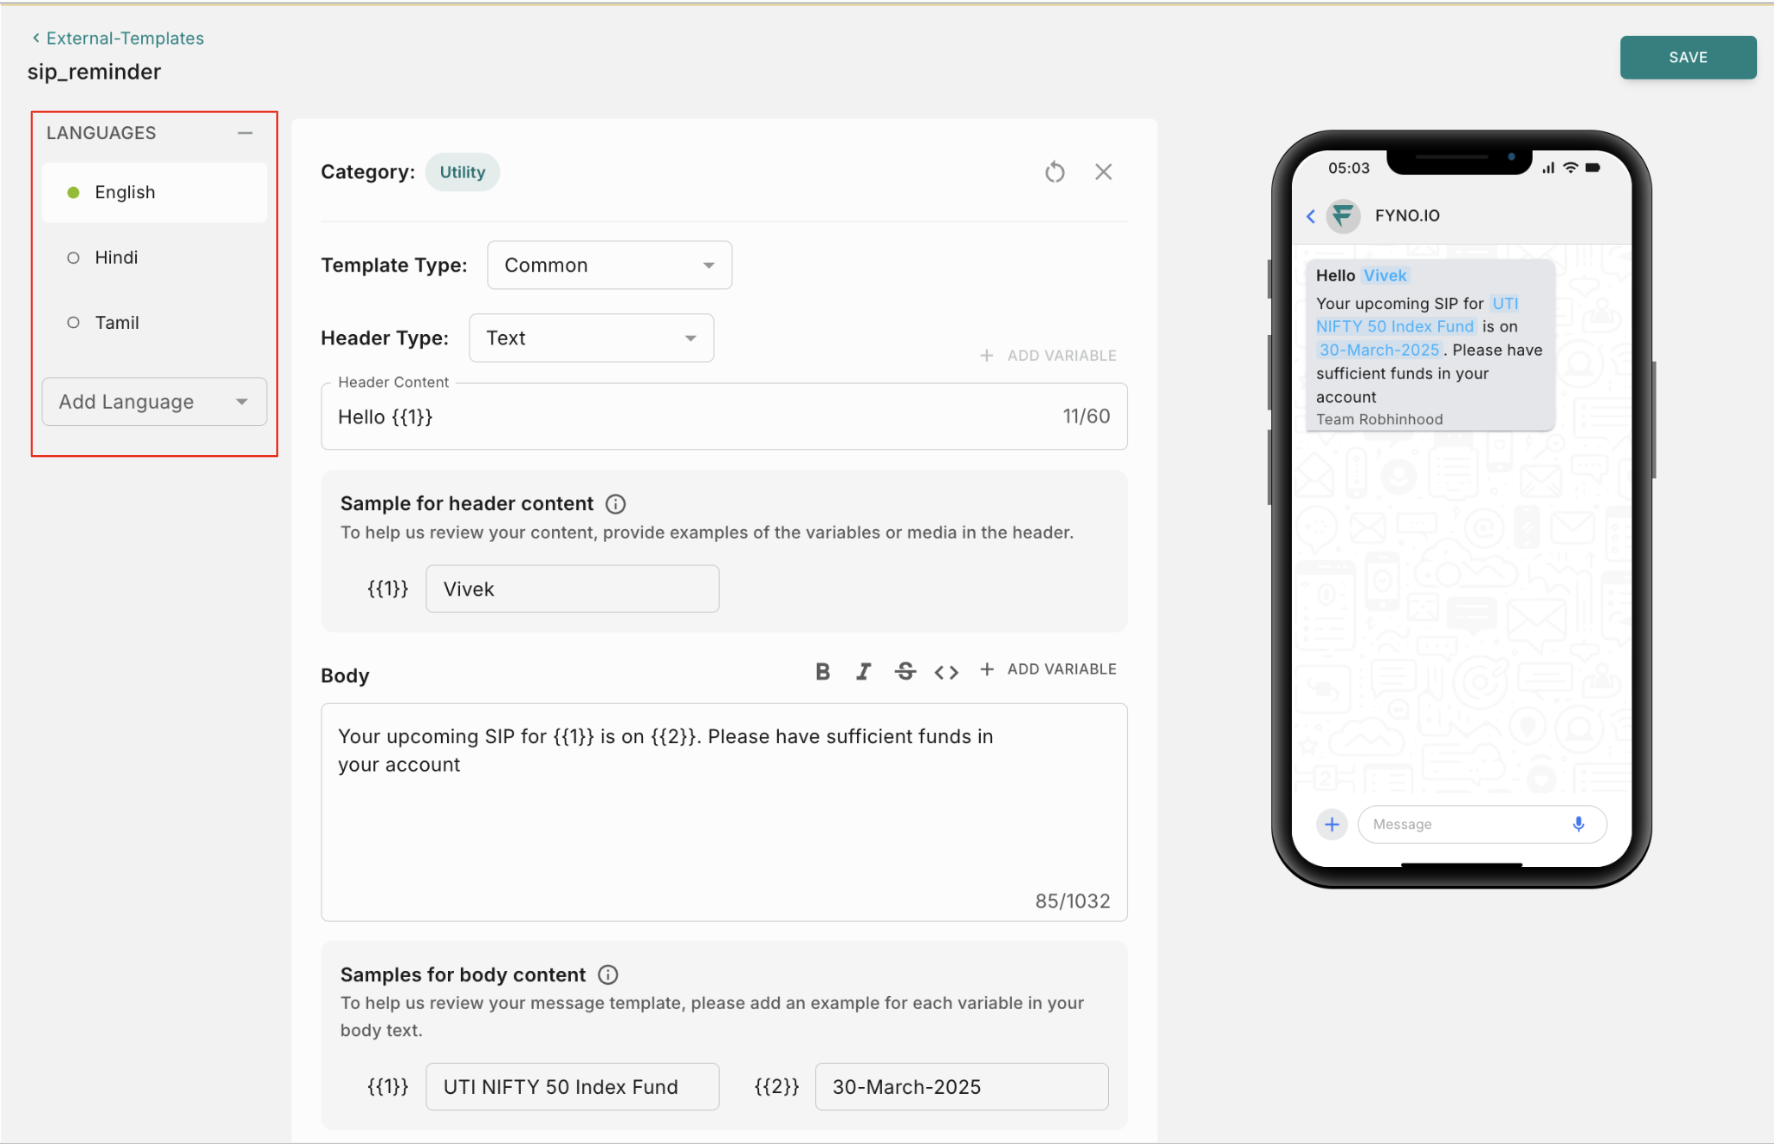This screenshot has width=1774, height=1144.
Task: Open info tooltip for body content samples
Action: click(x=608, y=975)
